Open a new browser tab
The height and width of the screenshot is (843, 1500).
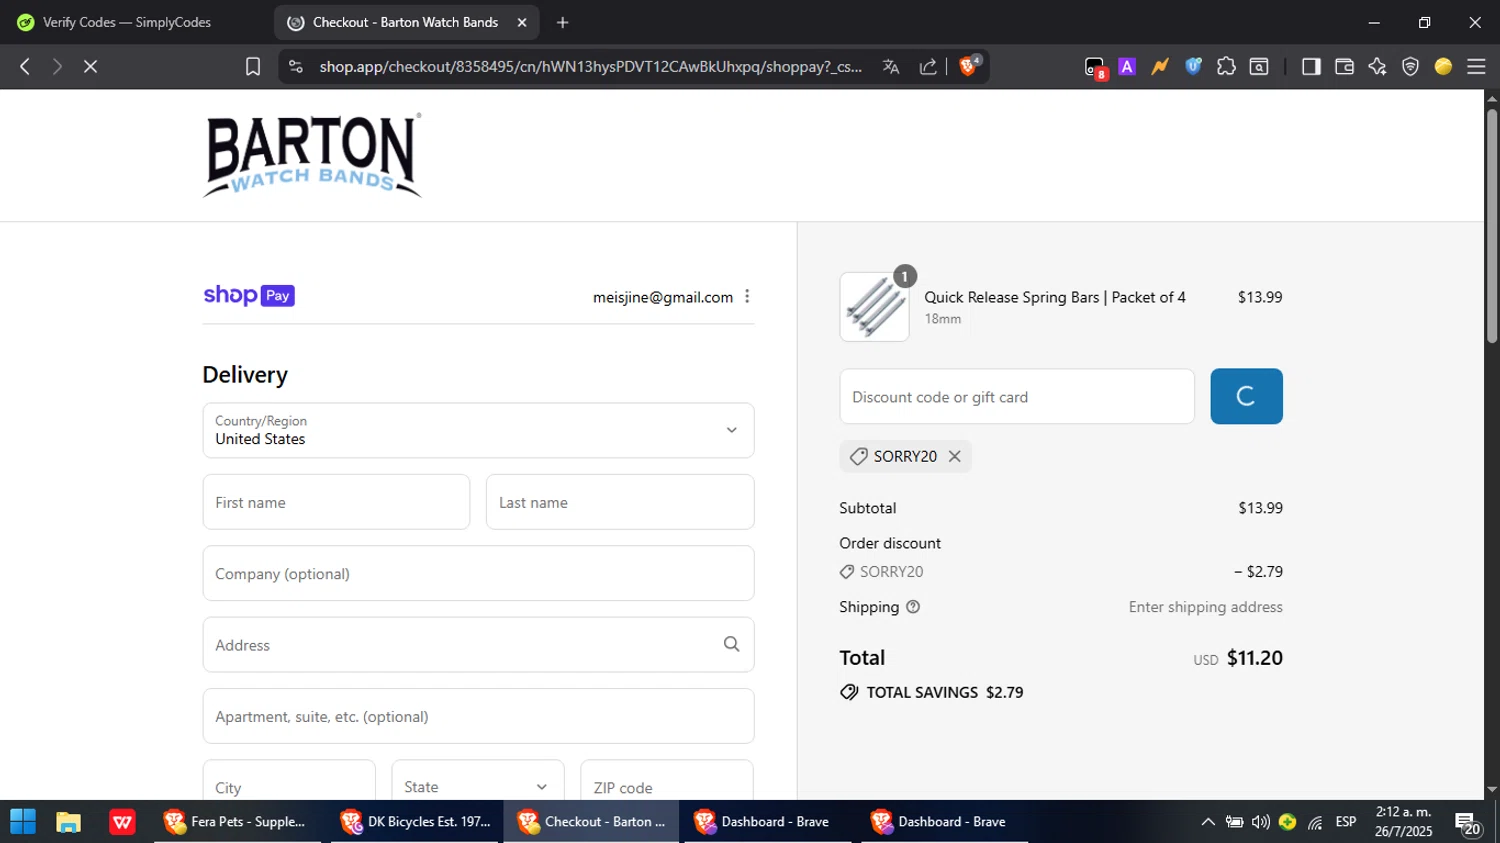(562, 22)
